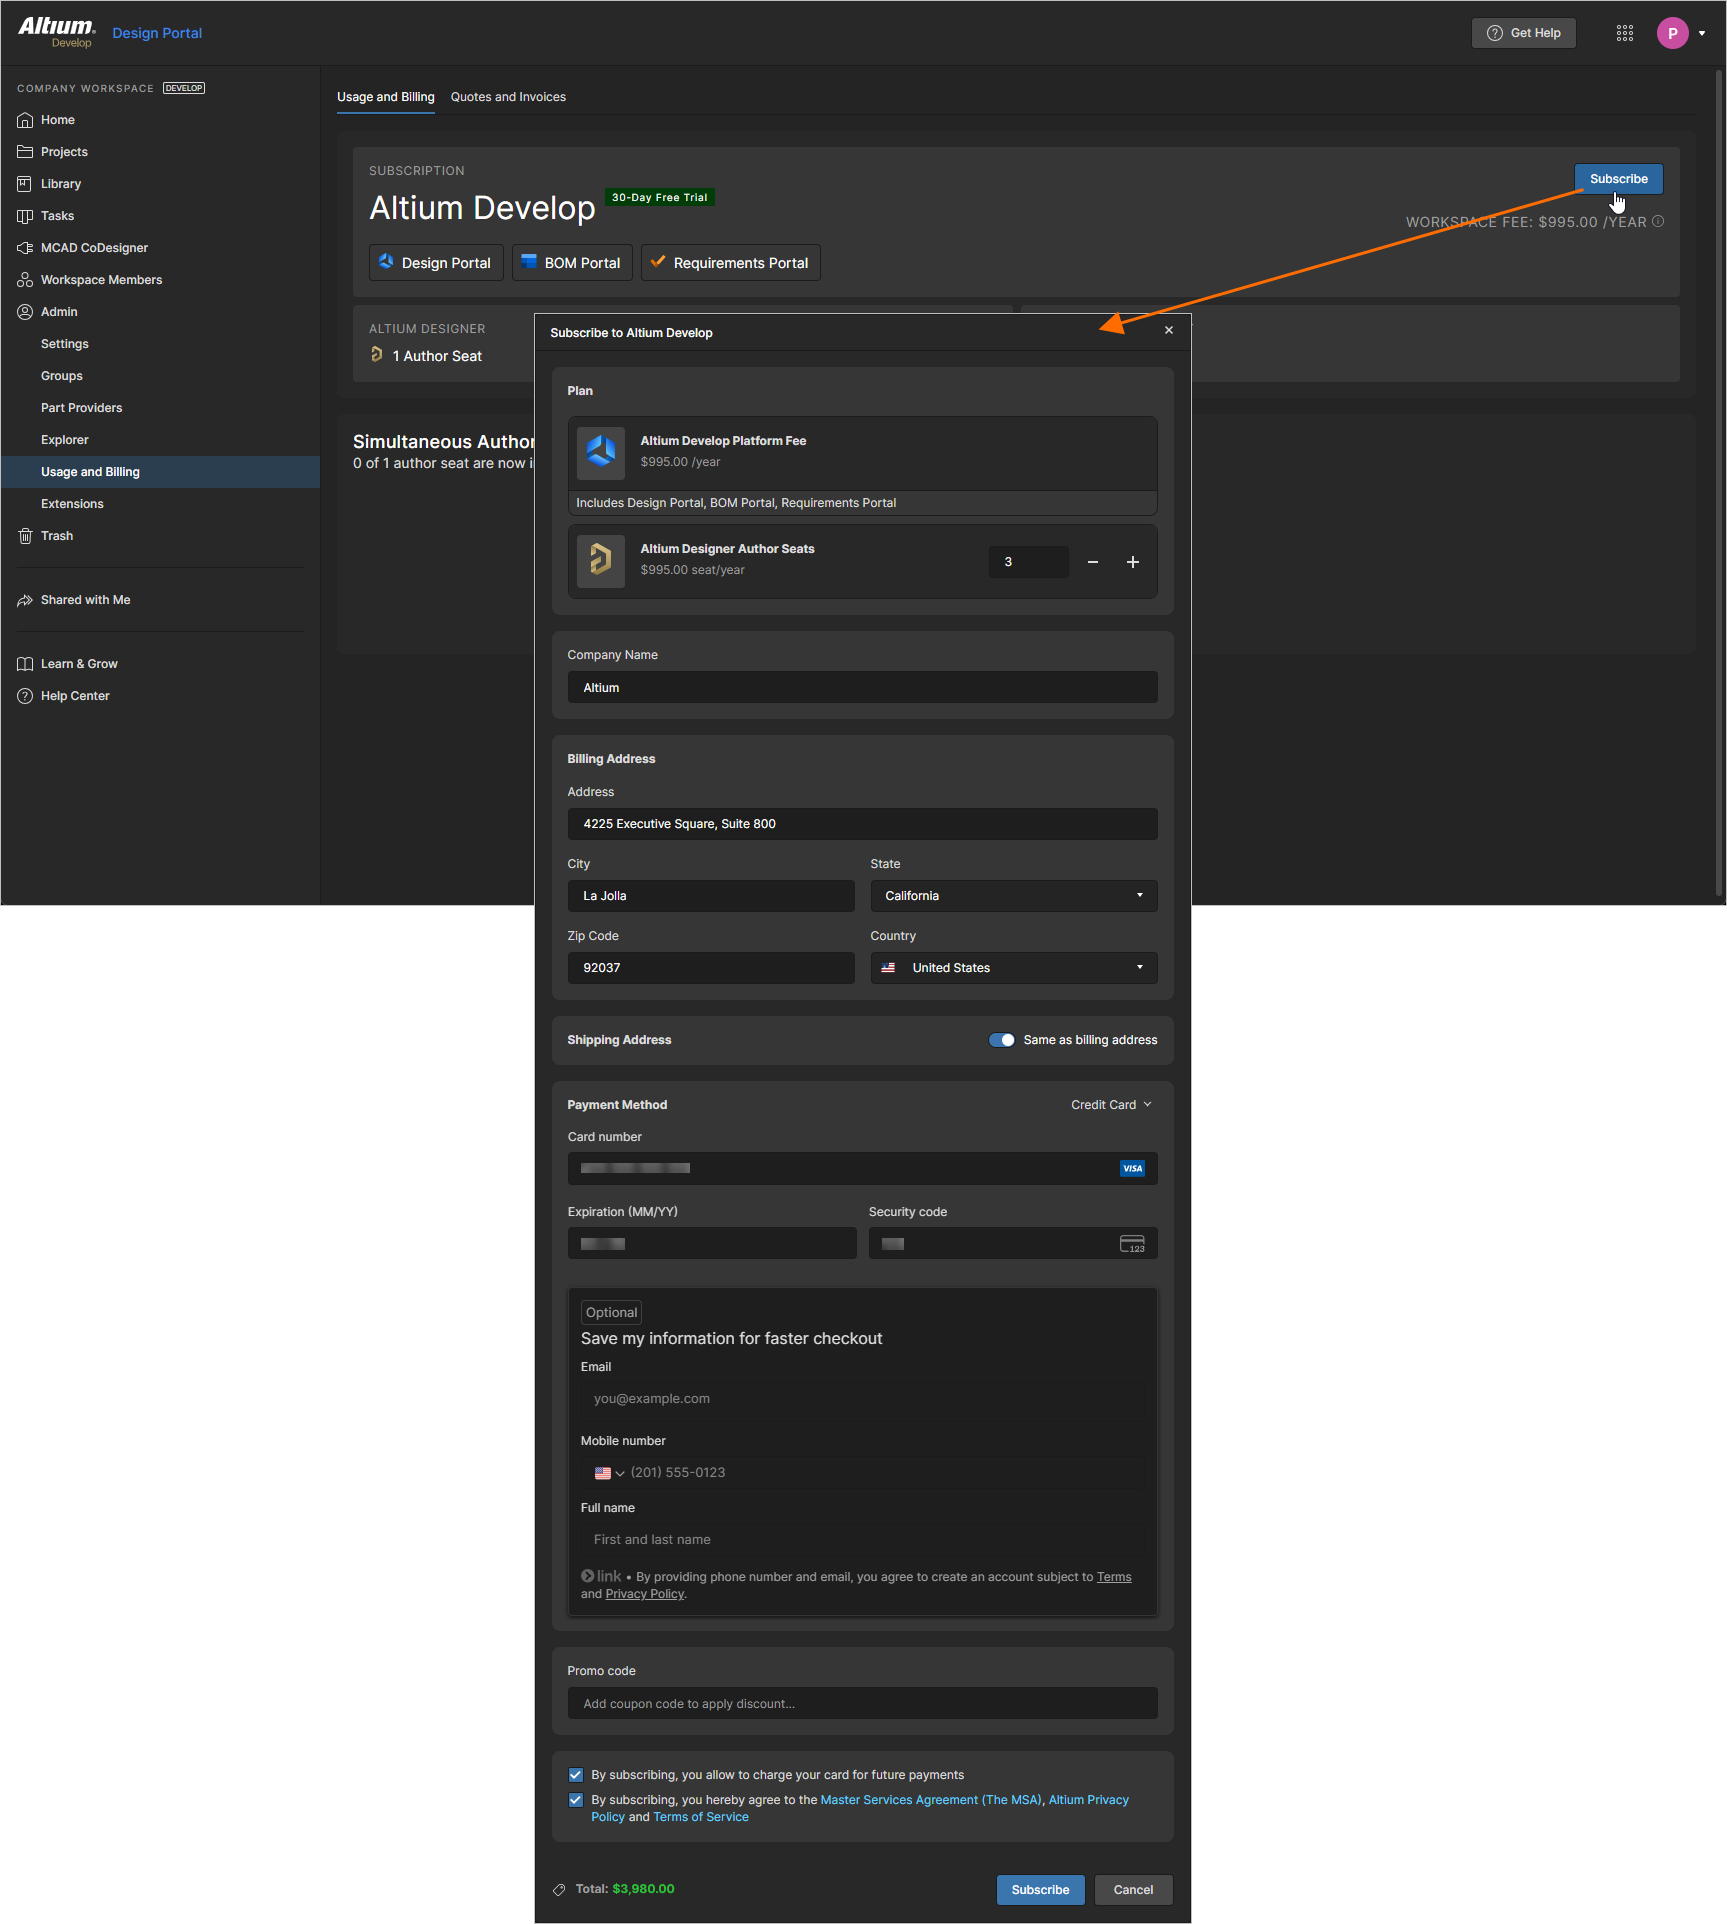Click the MCAD CoDesigner icon
Image resolution: width=1727 pixels, height=1924 pixels.
pos(25,248)
